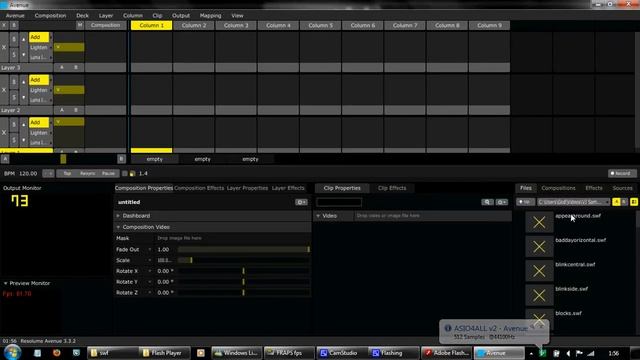Click the Fade Out slider
This screenshot has width=640, height=360.
[244, 249]
